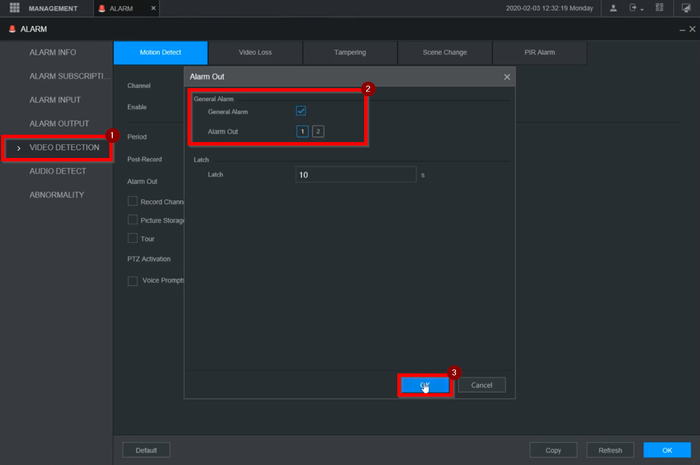700x465 pixels.
Task: Click the user account icon in top bar
Action: [x=613, y=8]
